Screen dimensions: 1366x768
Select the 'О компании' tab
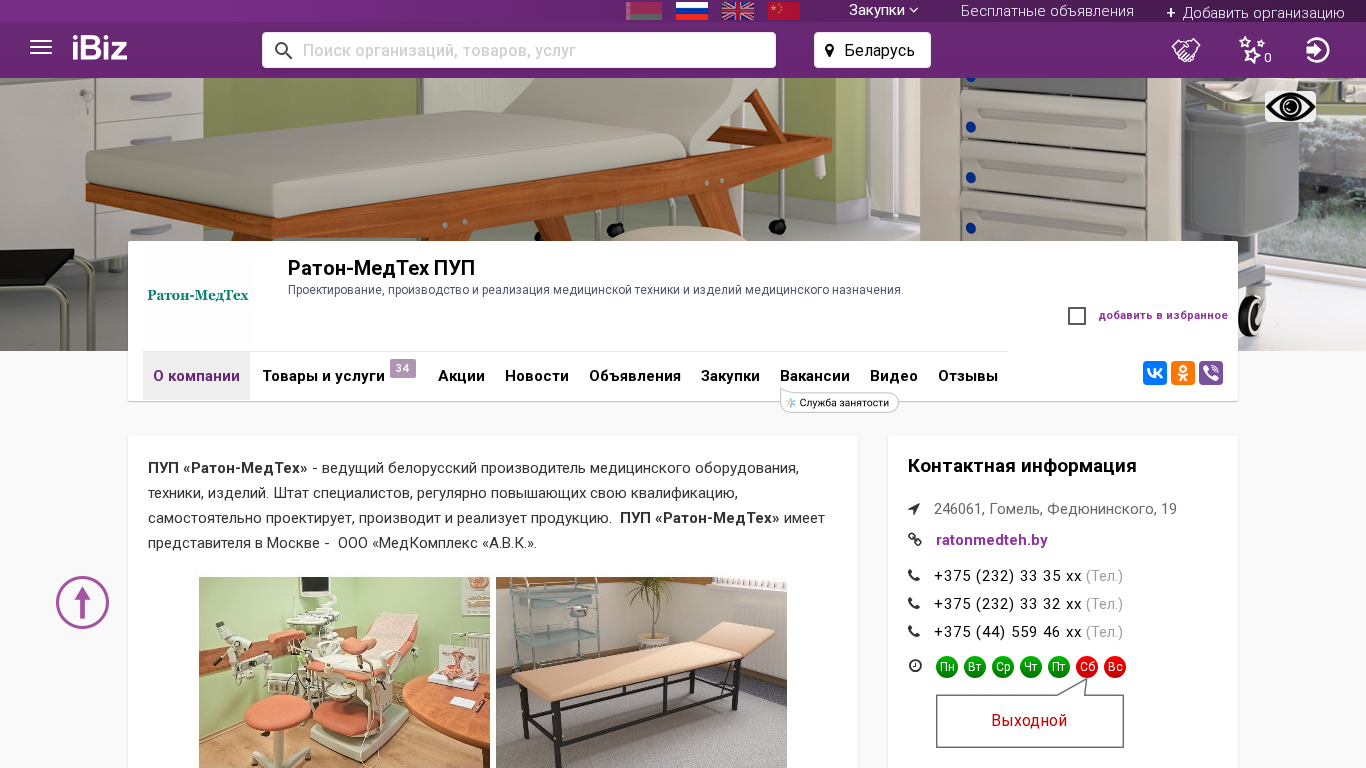(x=196, y=376)
